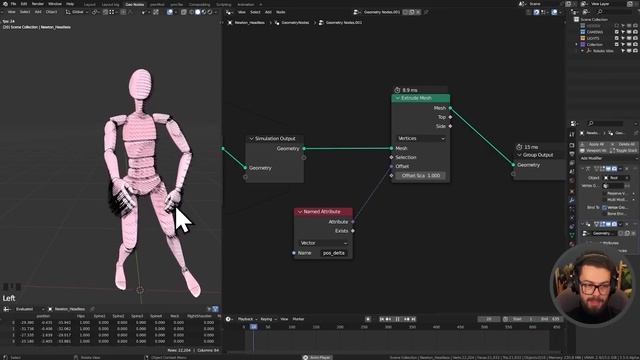Open the Vertices mode dropdown in Extrude Mesh
The height and width of the screenshot is (360, 640).
[421, 138]
